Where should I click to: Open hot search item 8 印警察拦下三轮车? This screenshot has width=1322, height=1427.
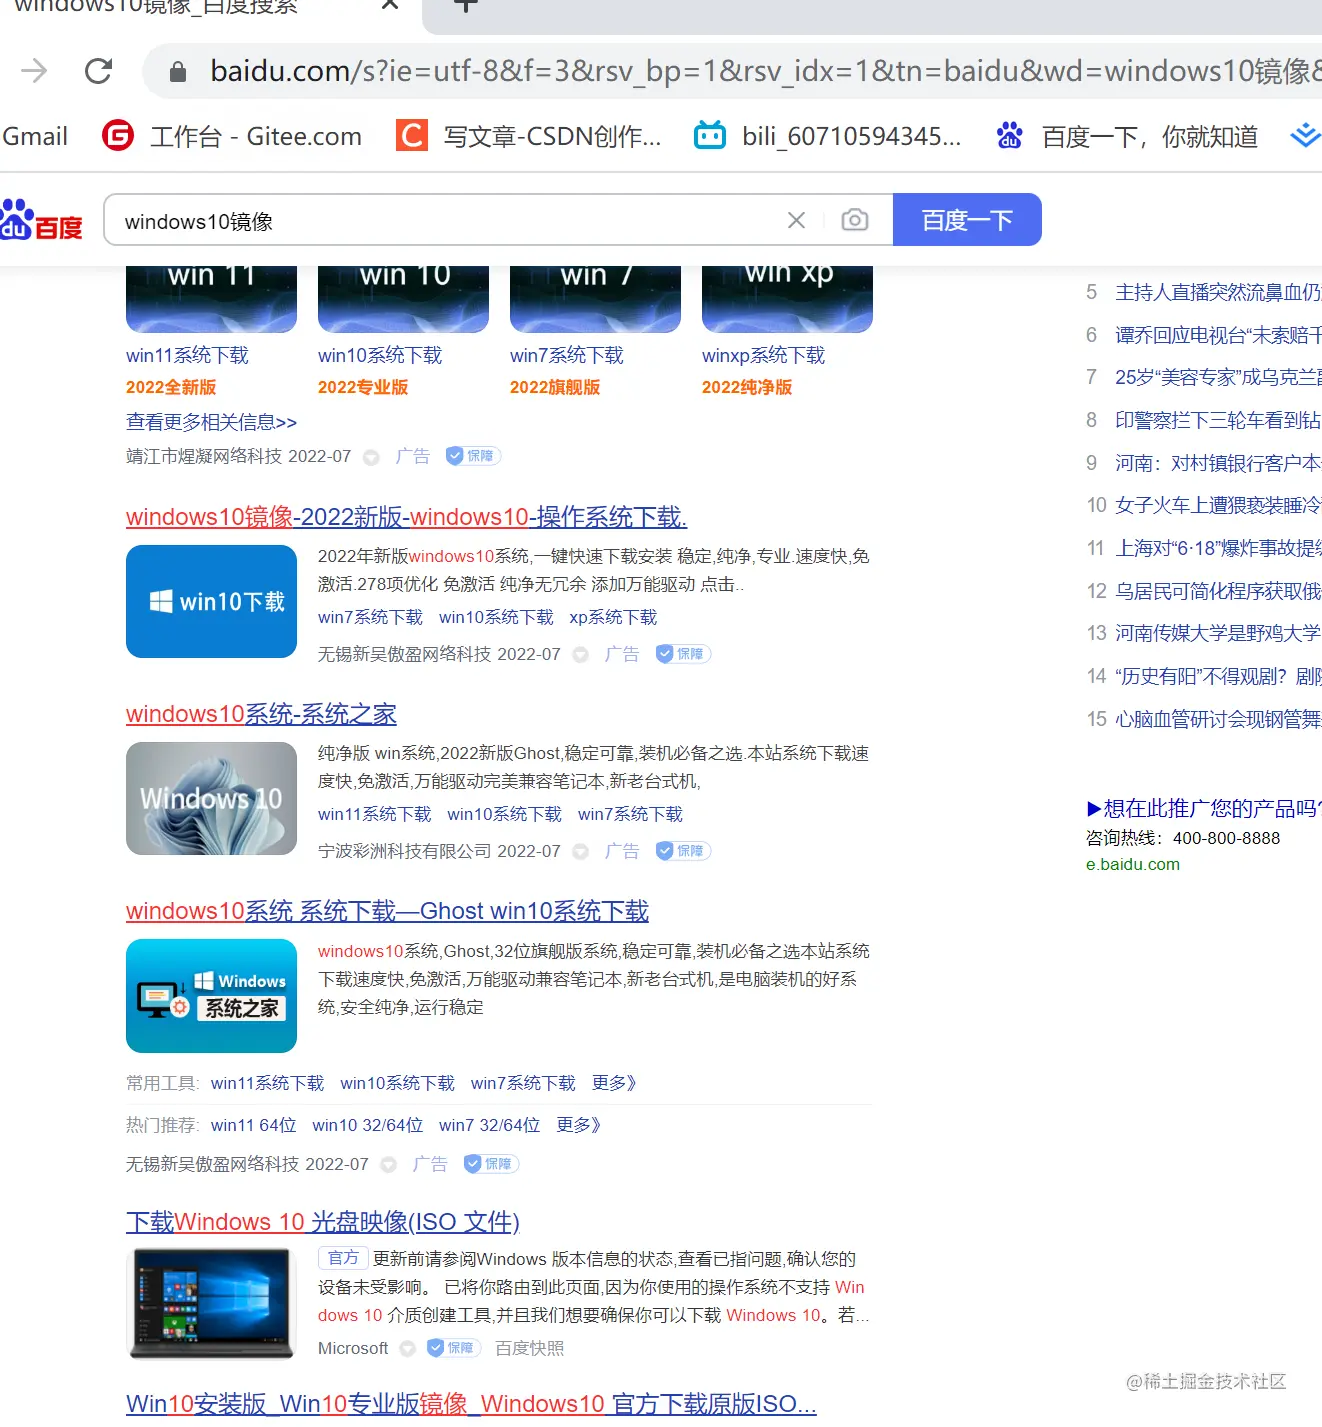pos(1218,420)
